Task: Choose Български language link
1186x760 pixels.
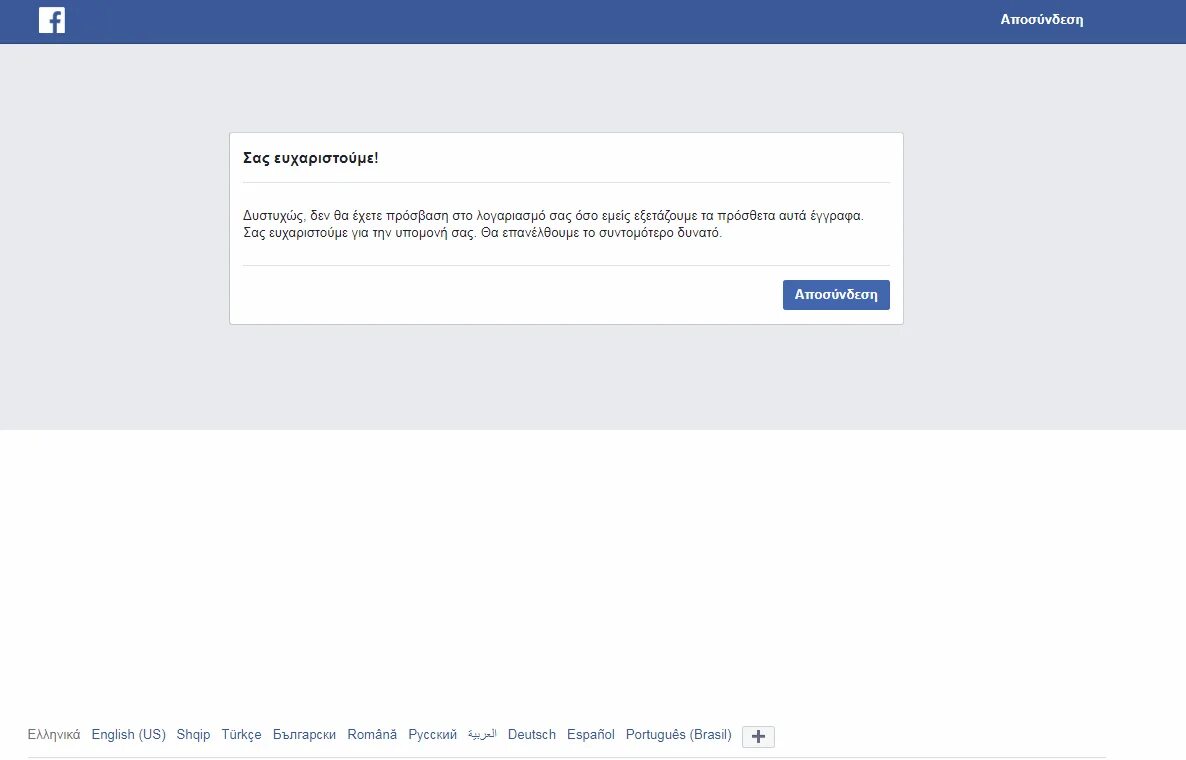Action: click(304, 734)
